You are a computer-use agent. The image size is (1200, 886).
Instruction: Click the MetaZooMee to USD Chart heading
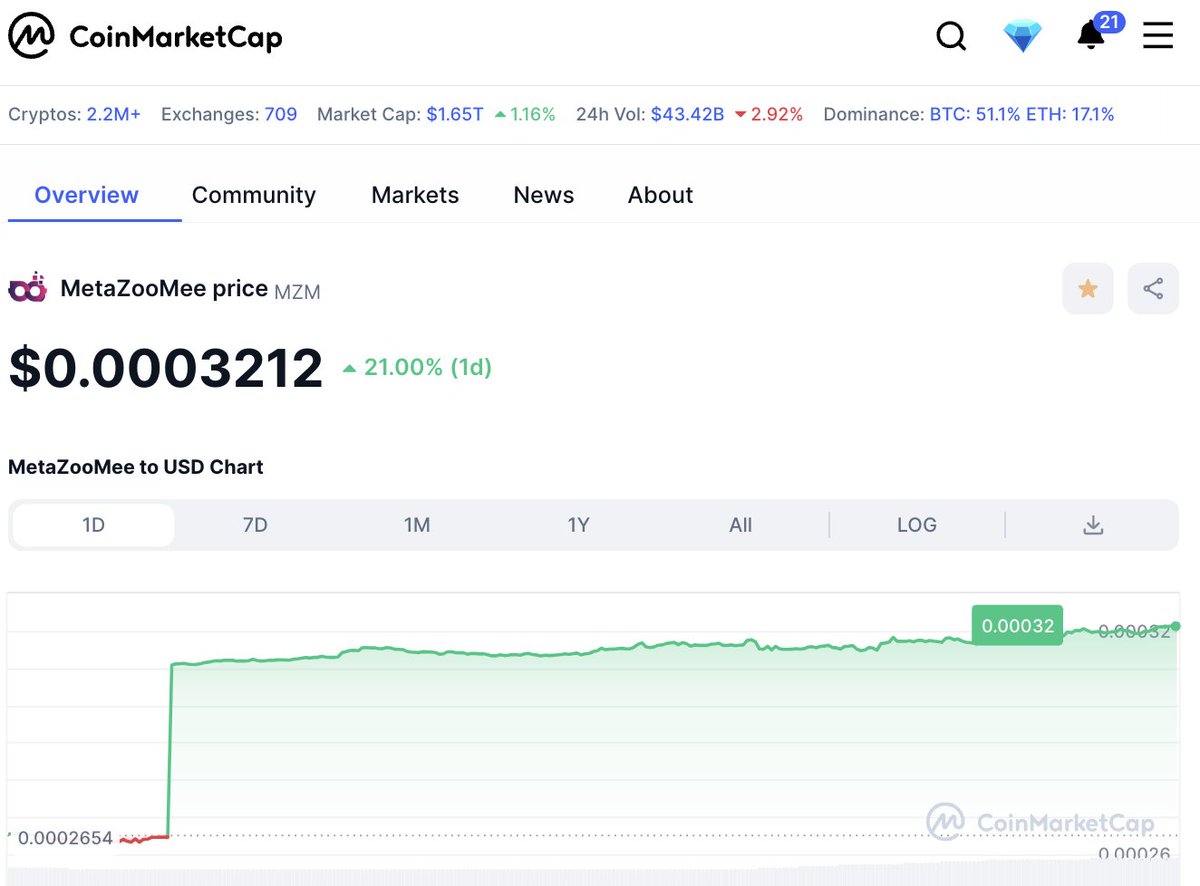coord(136,467)
